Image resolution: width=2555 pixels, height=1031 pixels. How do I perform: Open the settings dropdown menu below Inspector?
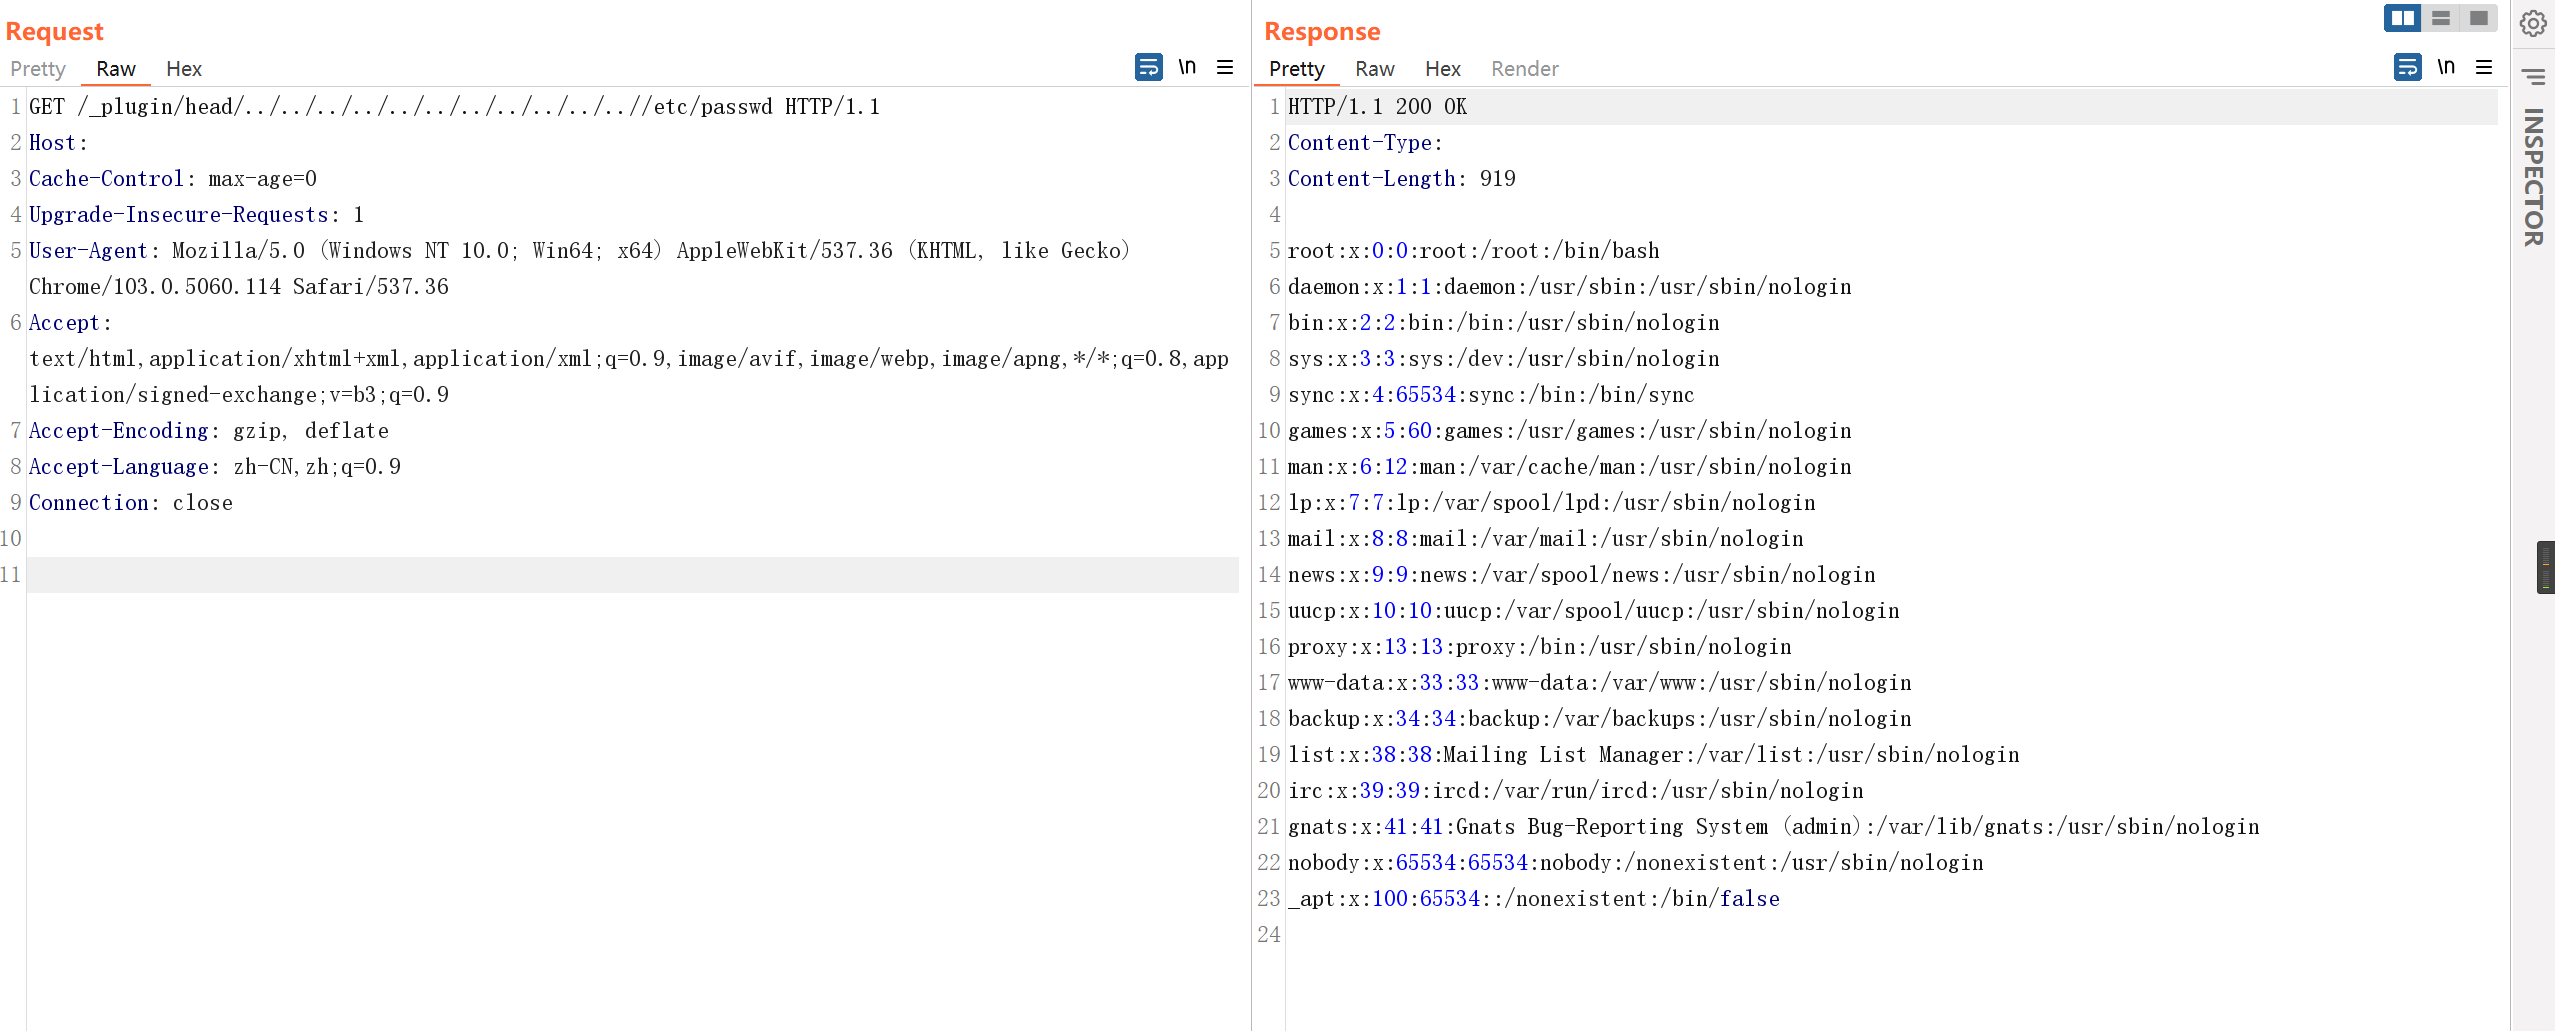2533,77
